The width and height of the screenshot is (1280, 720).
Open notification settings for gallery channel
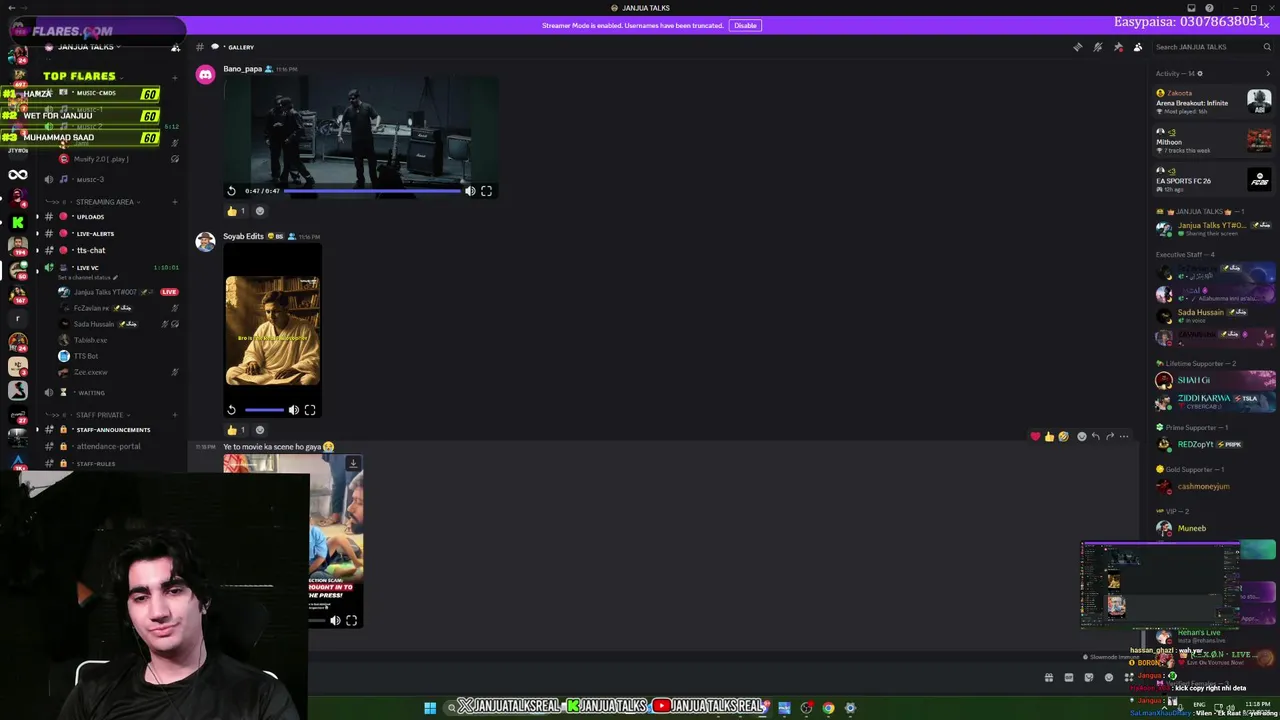pos(1098,47)
